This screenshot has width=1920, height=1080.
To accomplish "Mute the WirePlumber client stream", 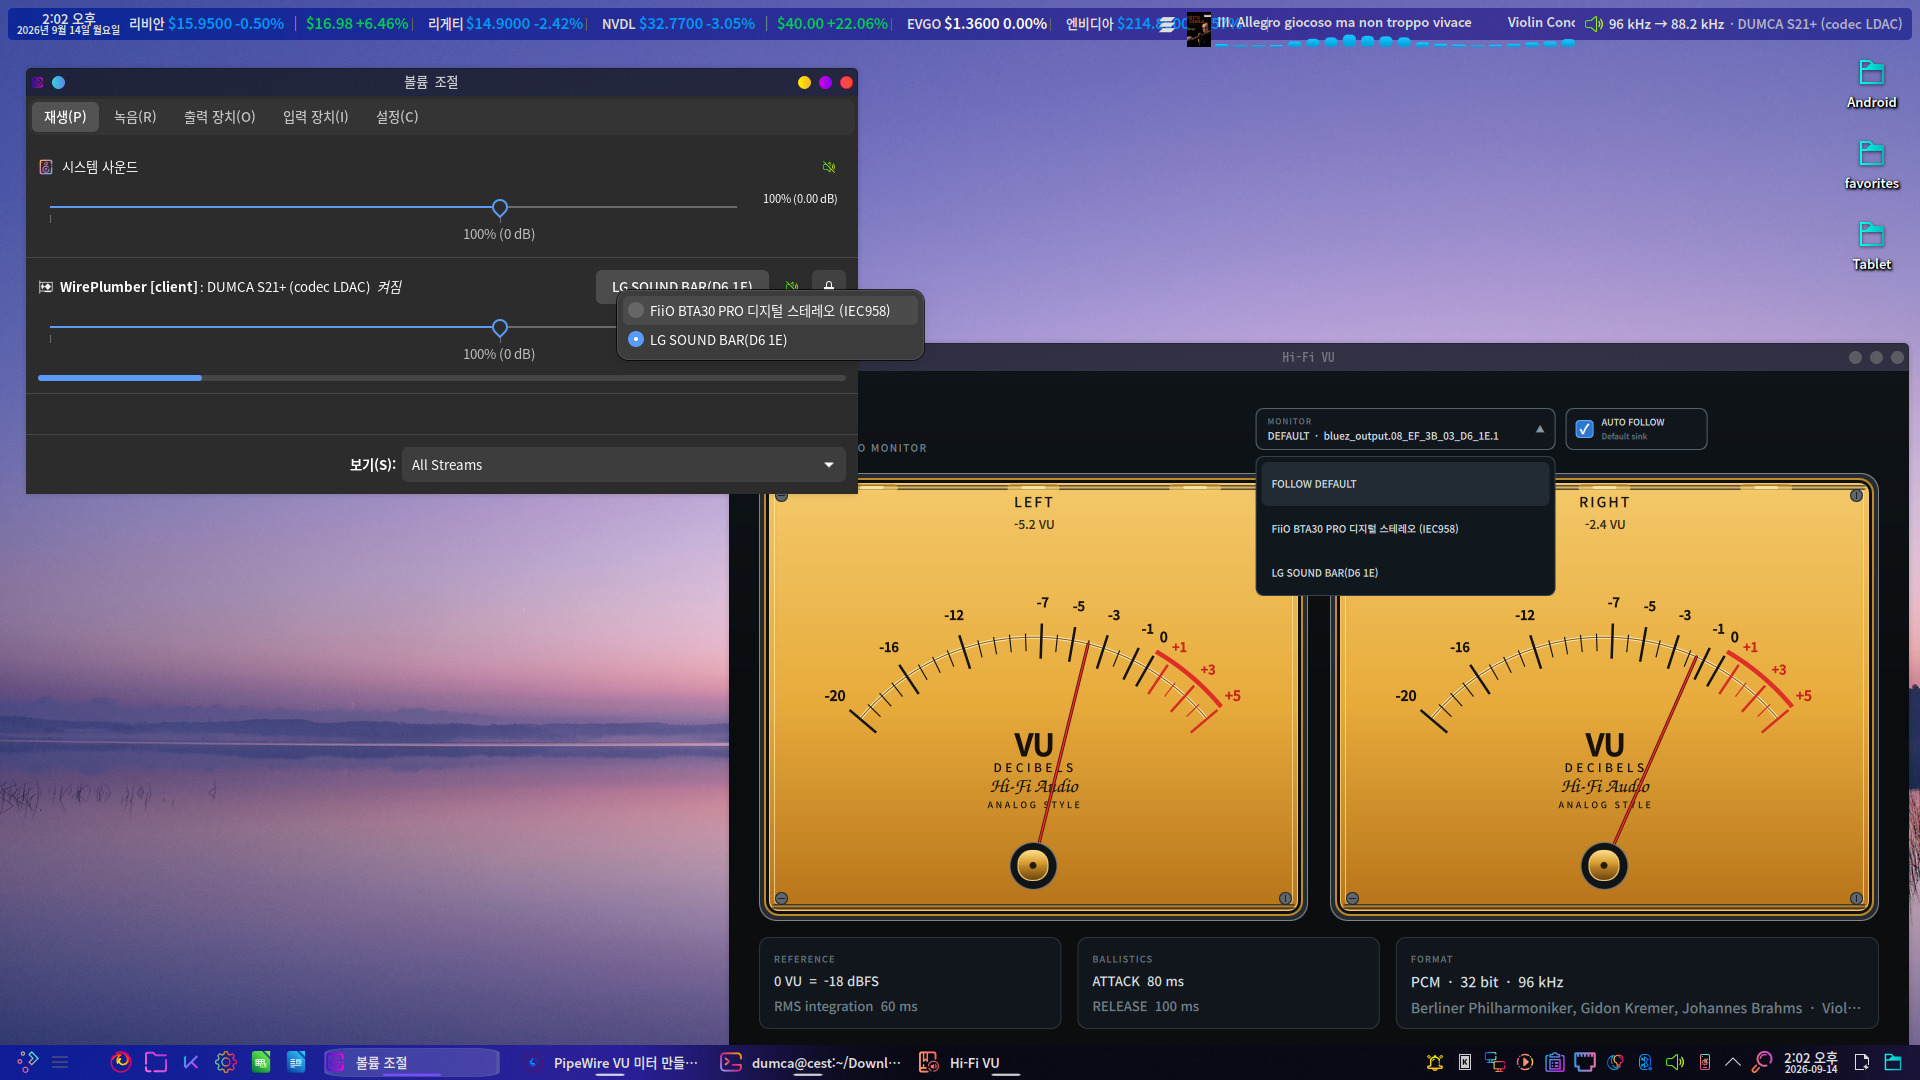I will point(792,285).
